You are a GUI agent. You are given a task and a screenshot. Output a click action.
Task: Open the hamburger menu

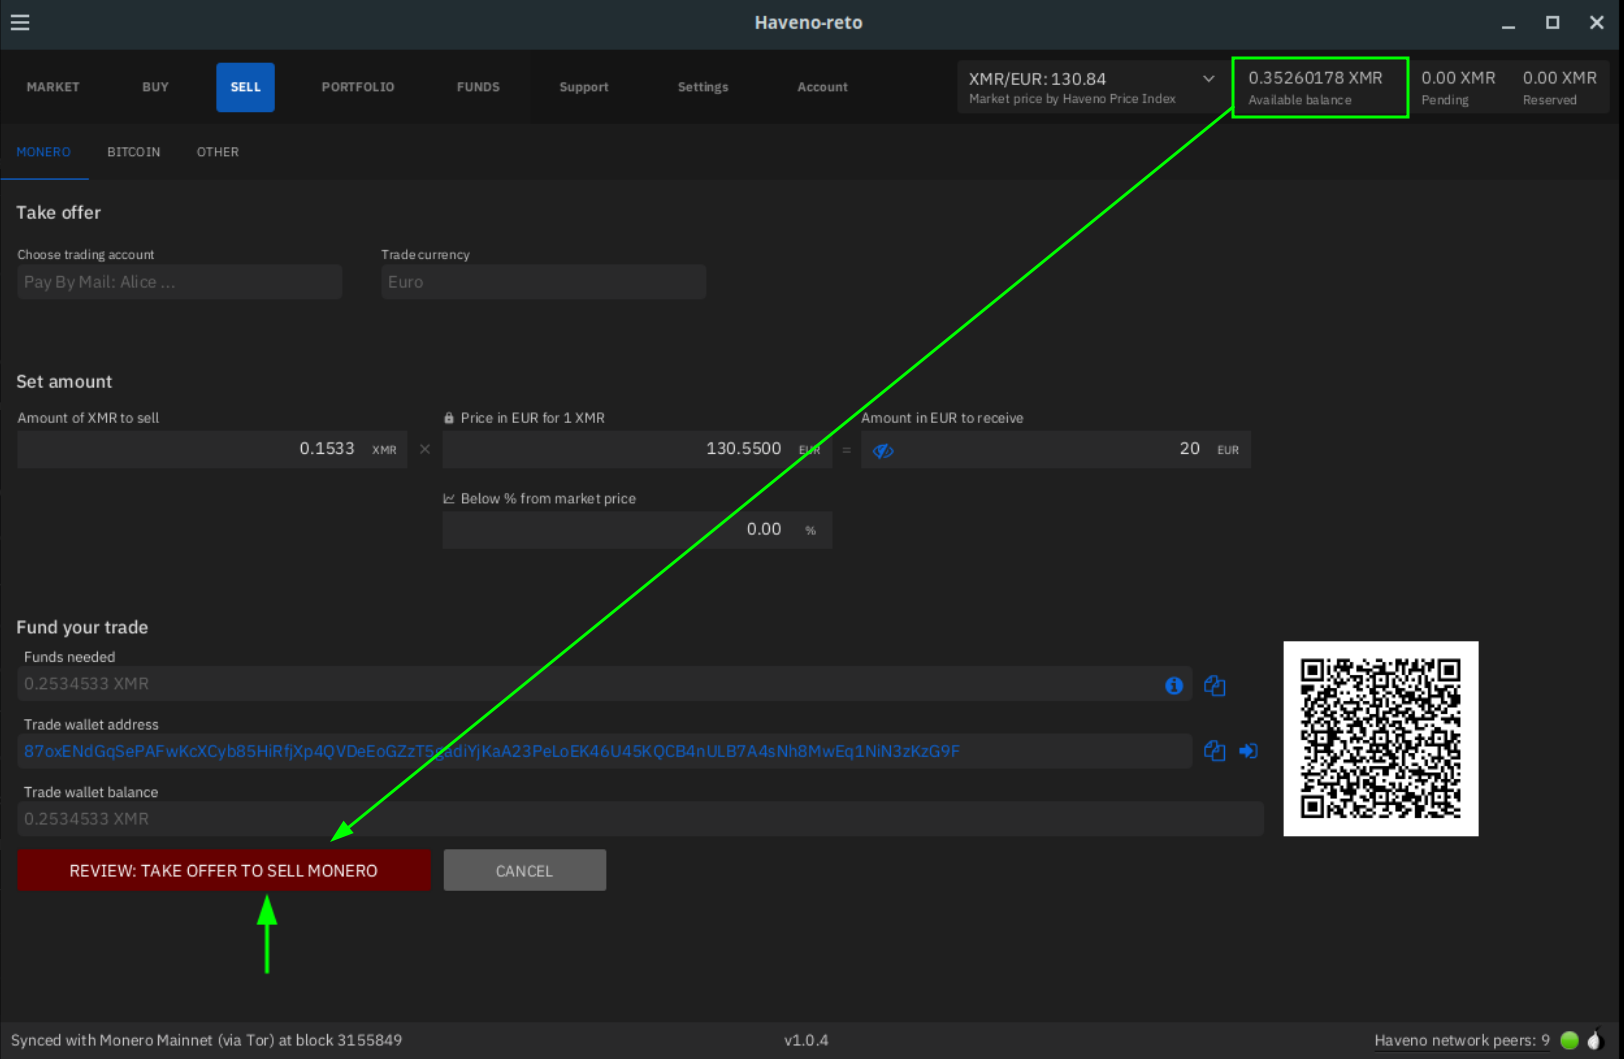20,22
